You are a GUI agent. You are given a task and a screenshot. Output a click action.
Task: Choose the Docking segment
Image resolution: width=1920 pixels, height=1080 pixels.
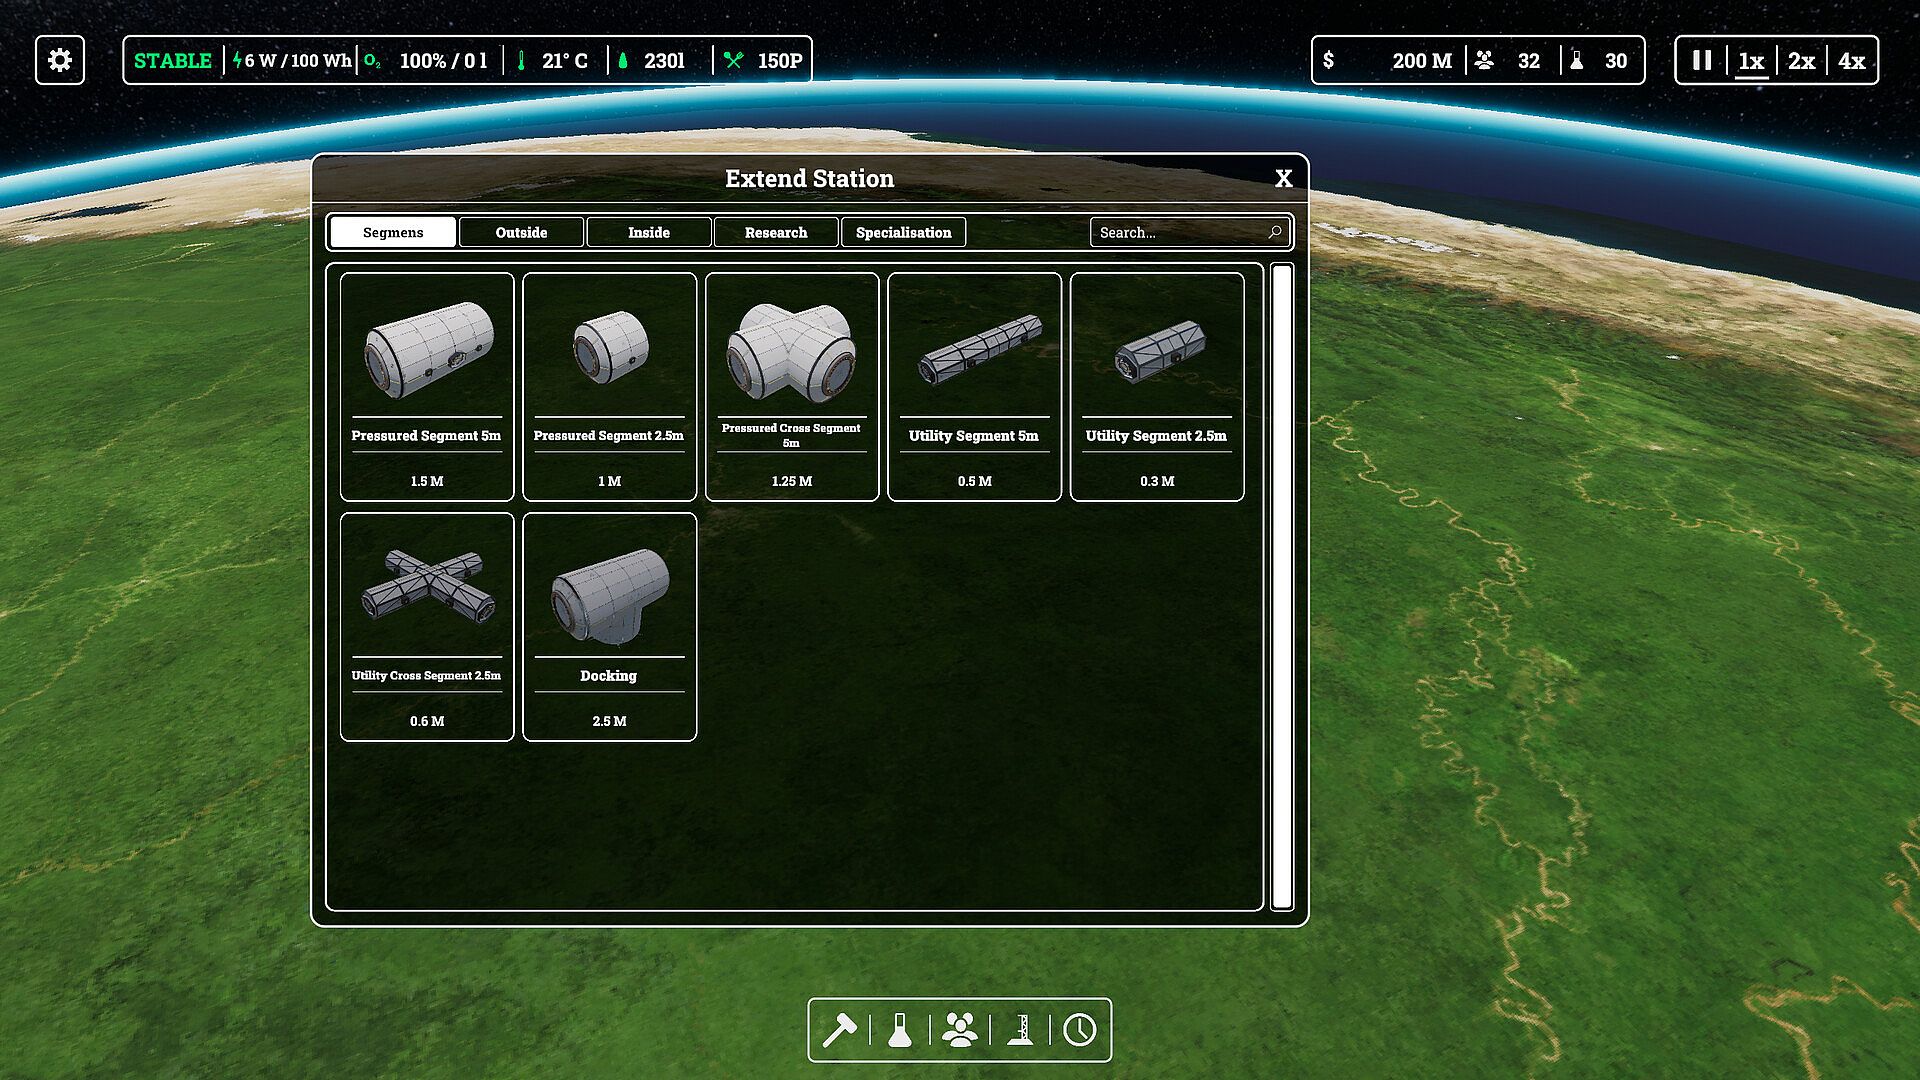click(609, 626)
